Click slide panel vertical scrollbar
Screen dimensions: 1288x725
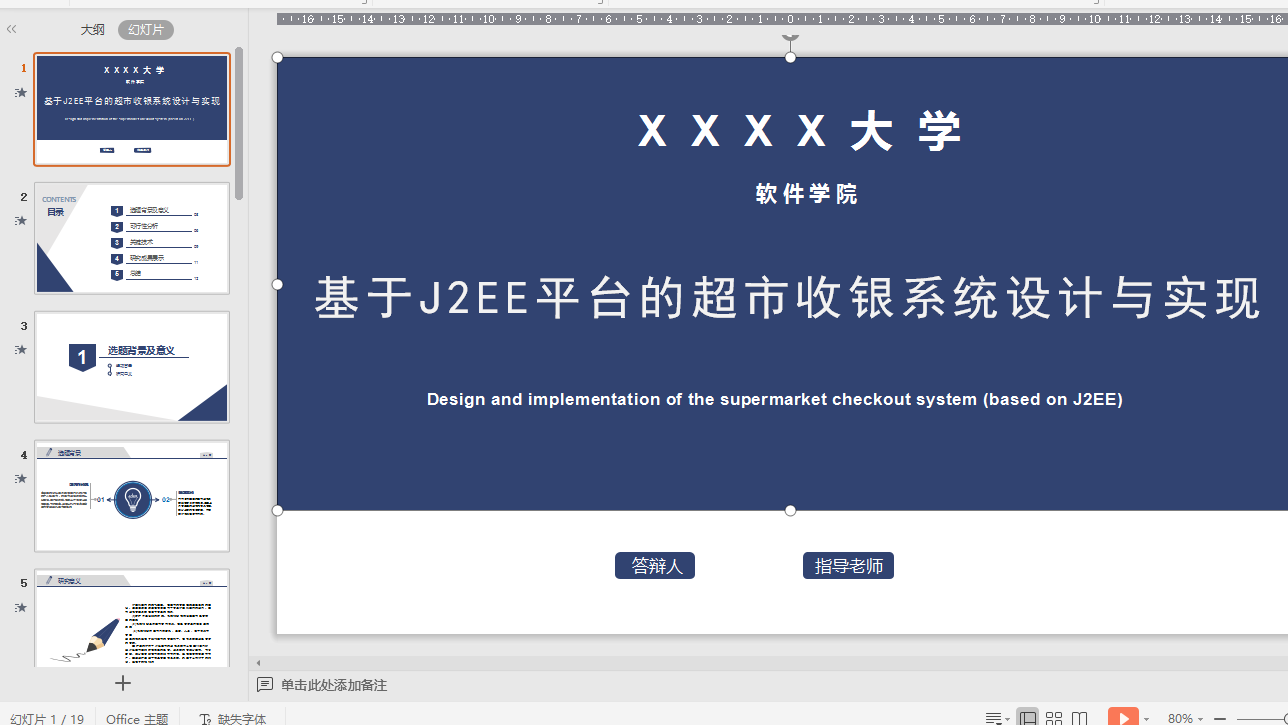coord(239,124)
